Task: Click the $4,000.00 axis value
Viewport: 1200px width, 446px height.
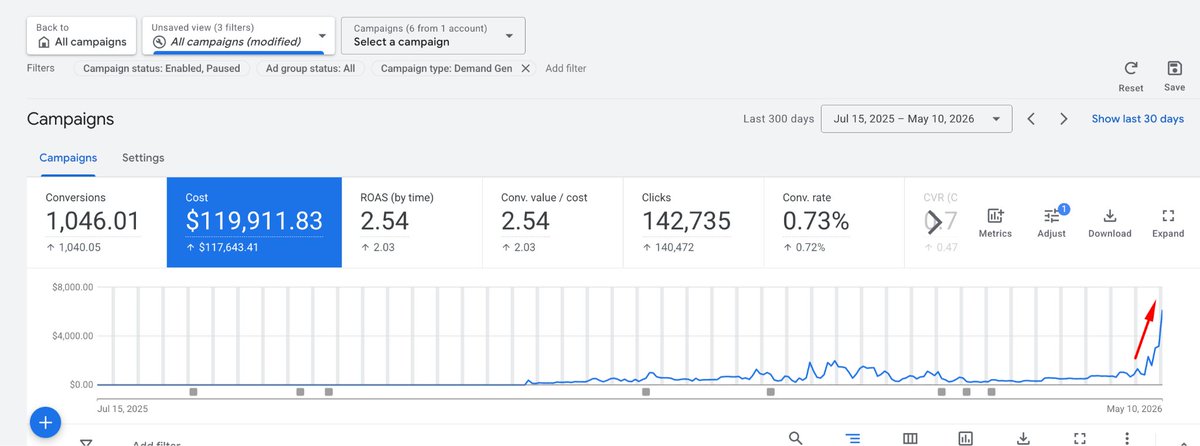Action: 72,336
